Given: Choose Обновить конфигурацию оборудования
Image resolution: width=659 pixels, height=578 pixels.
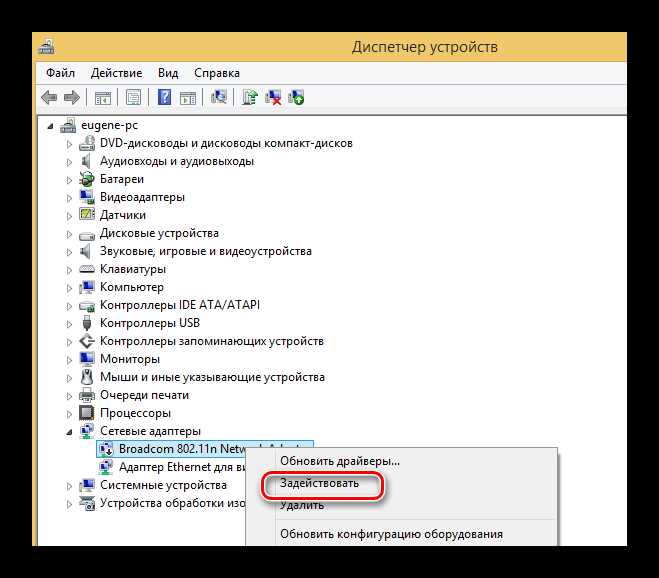Looking at the screenshot, I should pos(391,534).
